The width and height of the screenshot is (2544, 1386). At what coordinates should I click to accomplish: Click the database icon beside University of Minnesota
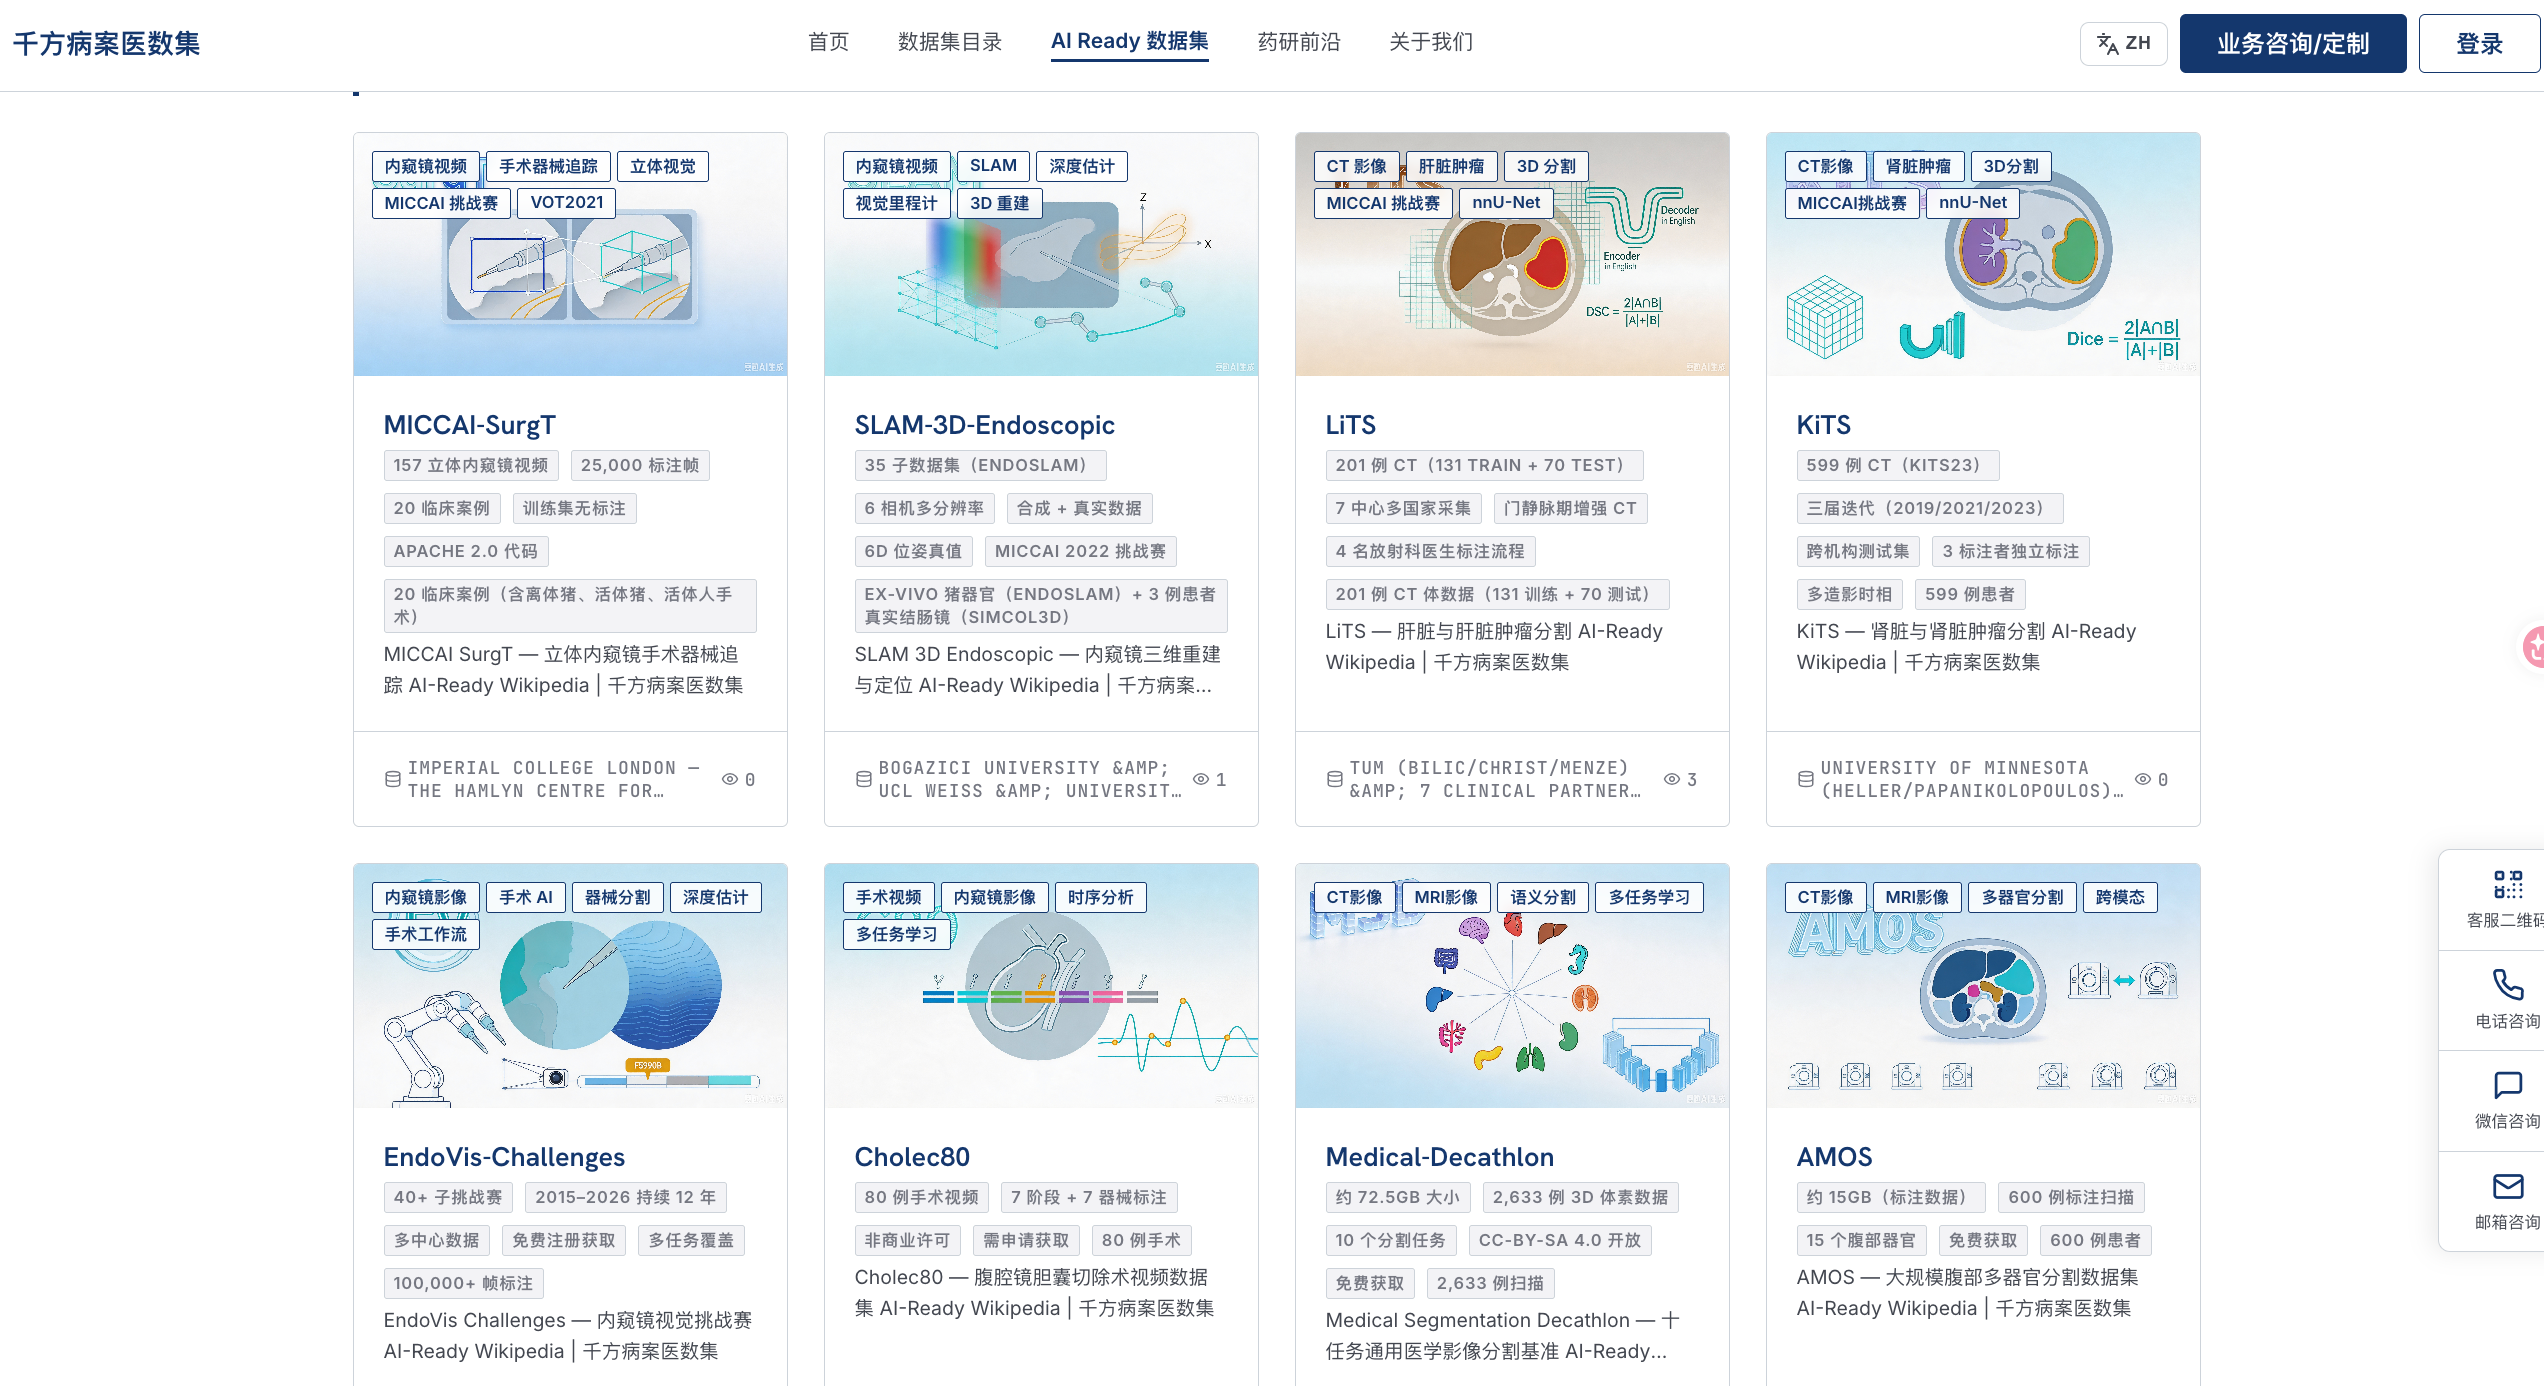(x=1806, y=779)
